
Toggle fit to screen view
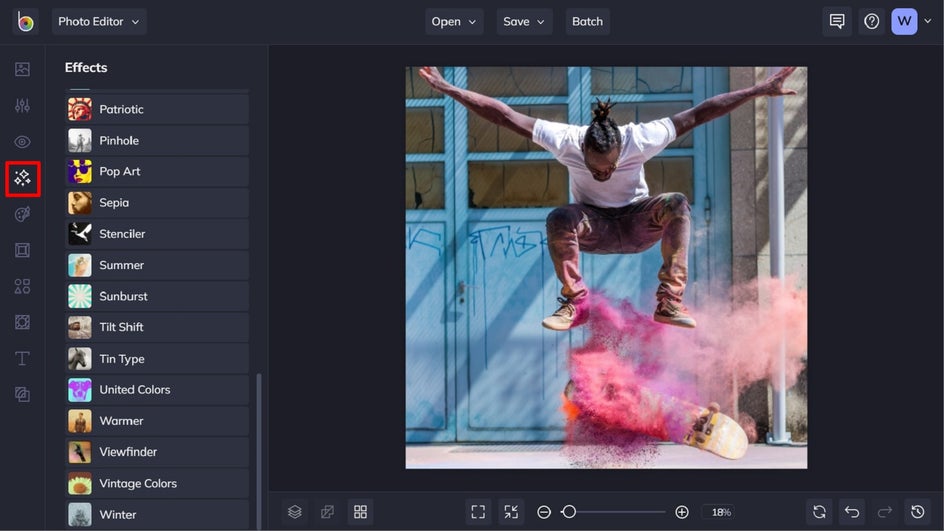[x=478, y=512]
